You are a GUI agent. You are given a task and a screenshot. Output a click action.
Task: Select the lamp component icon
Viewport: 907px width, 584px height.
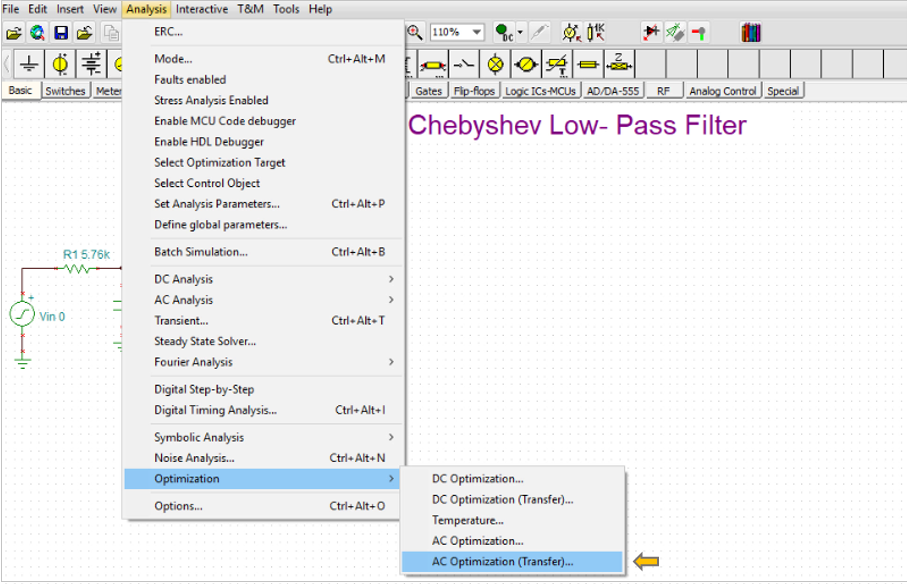(x=495, y=64)
